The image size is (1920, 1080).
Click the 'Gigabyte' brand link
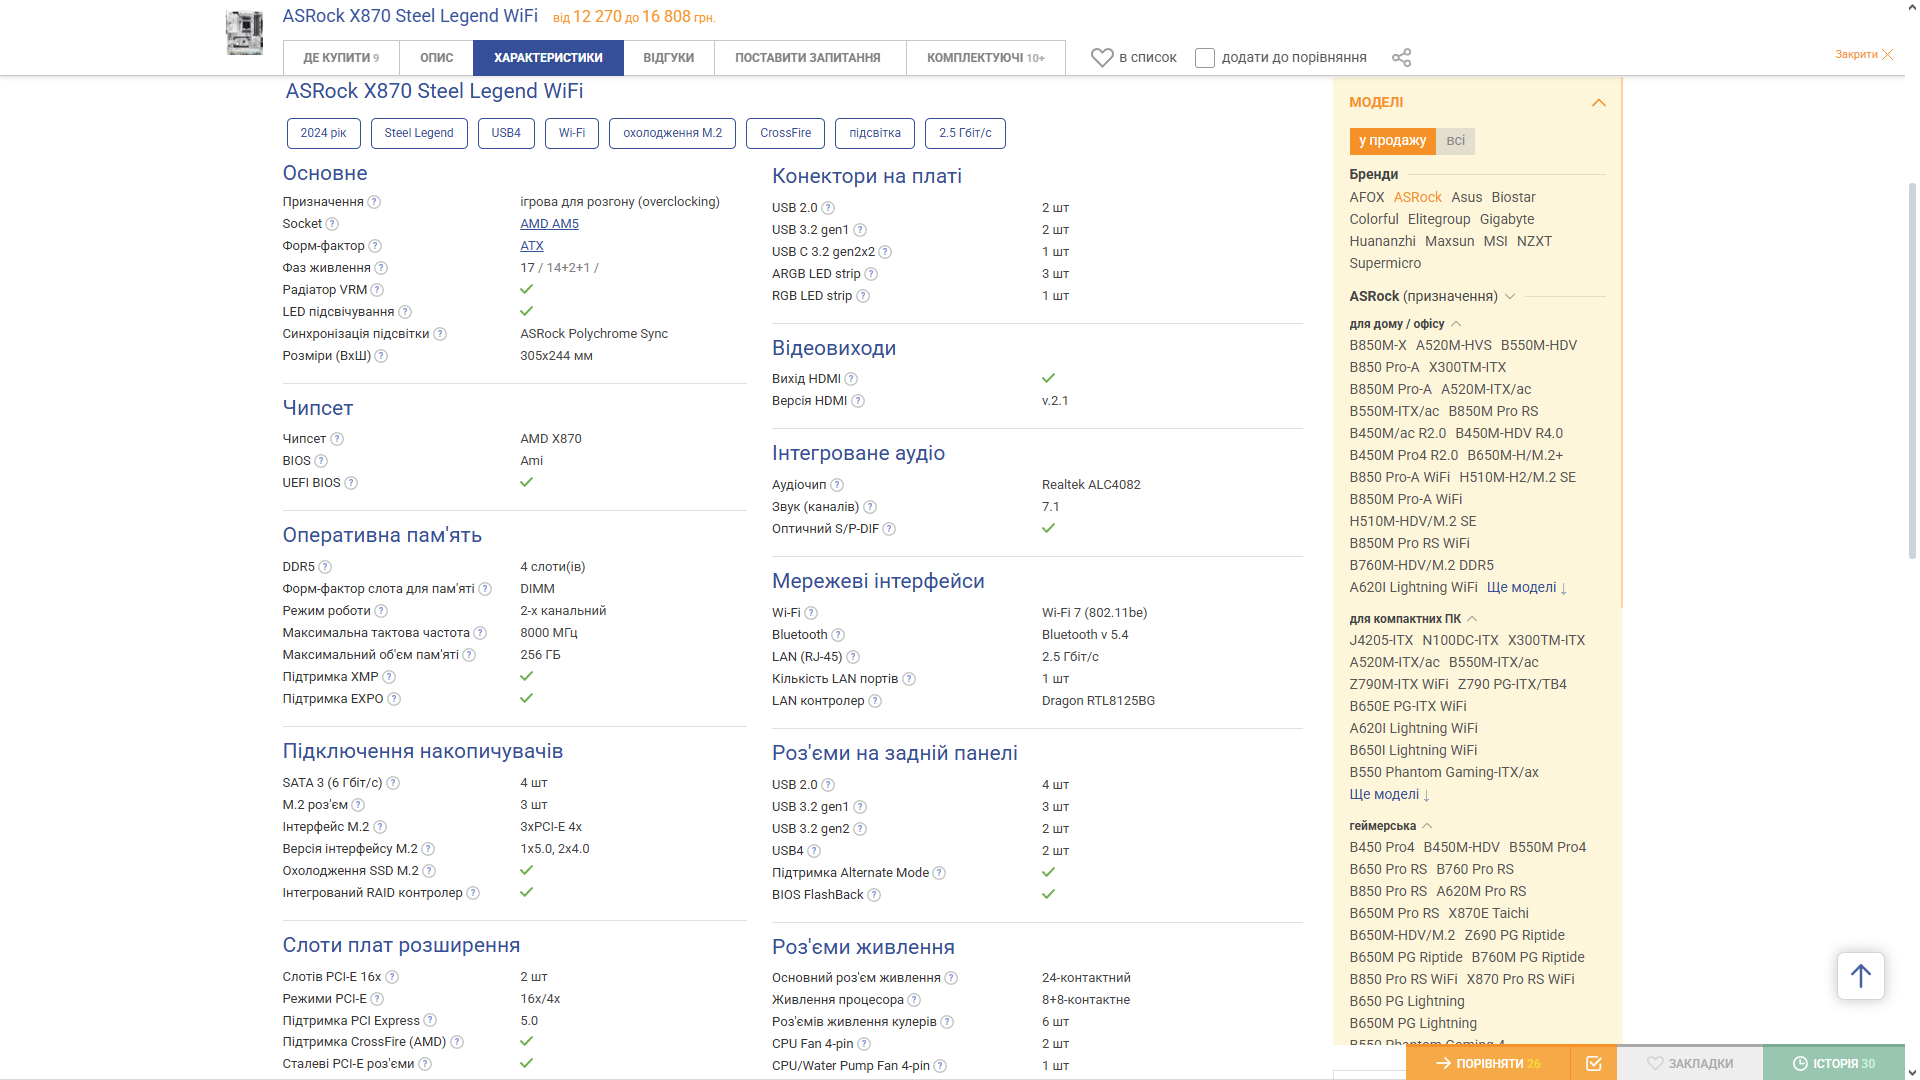pos(1507,220)
